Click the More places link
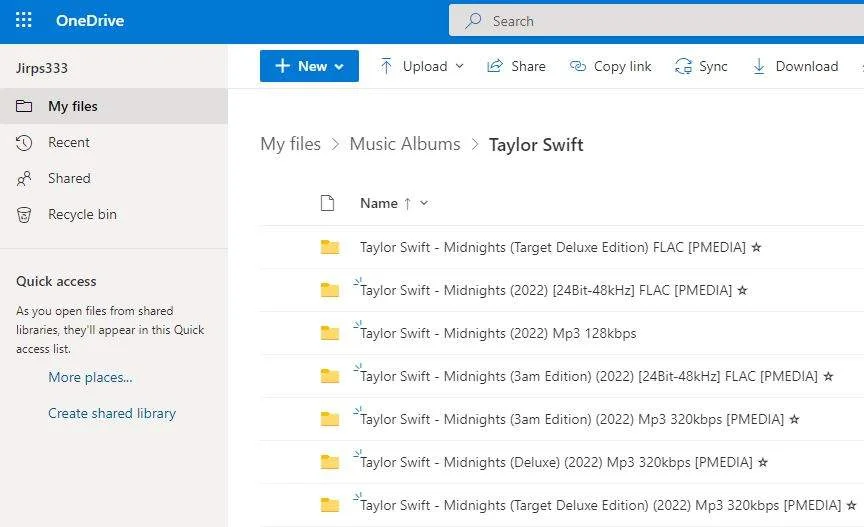Viewport: 864px width, 527px height. (x=90, y=378)
